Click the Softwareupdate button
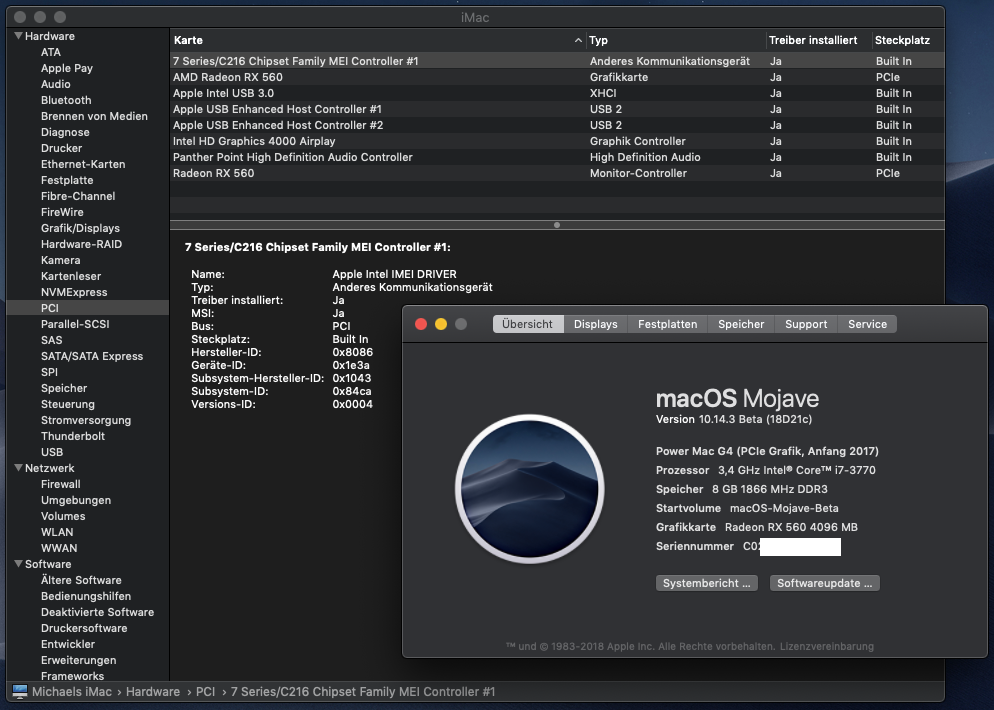This screenshot has height=710, width=994. point(824,583)
